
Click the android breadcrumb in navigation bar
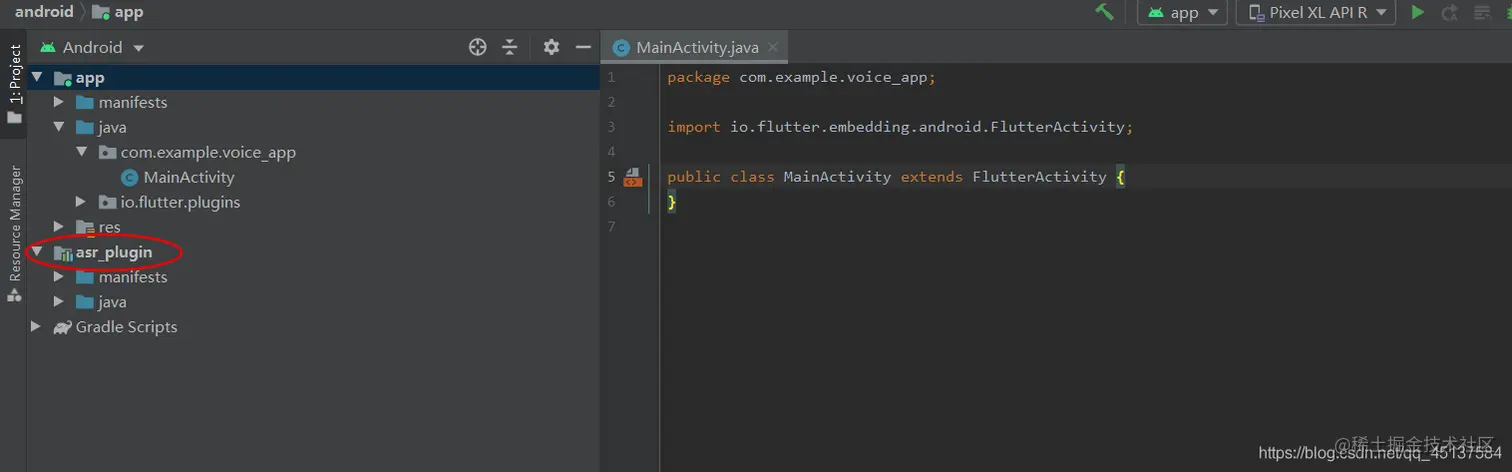[44, 12]
